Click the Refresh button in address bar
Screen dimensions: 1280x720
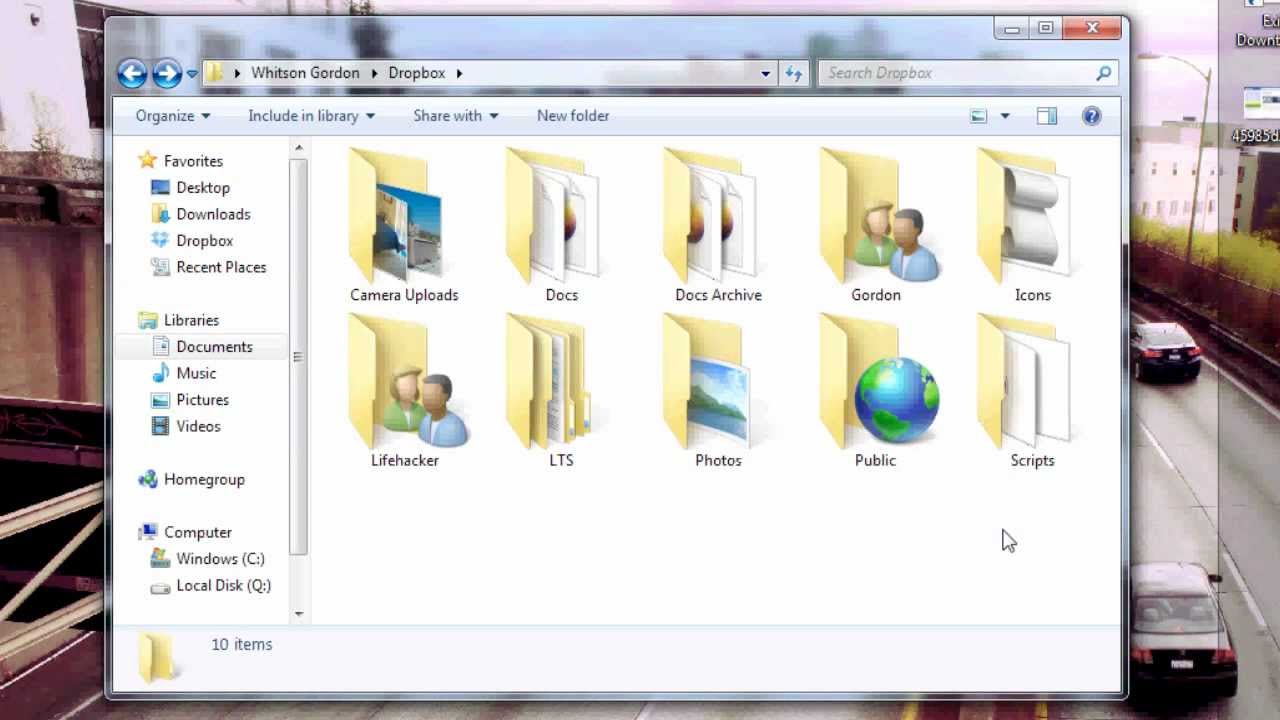[x=793, y=72]
